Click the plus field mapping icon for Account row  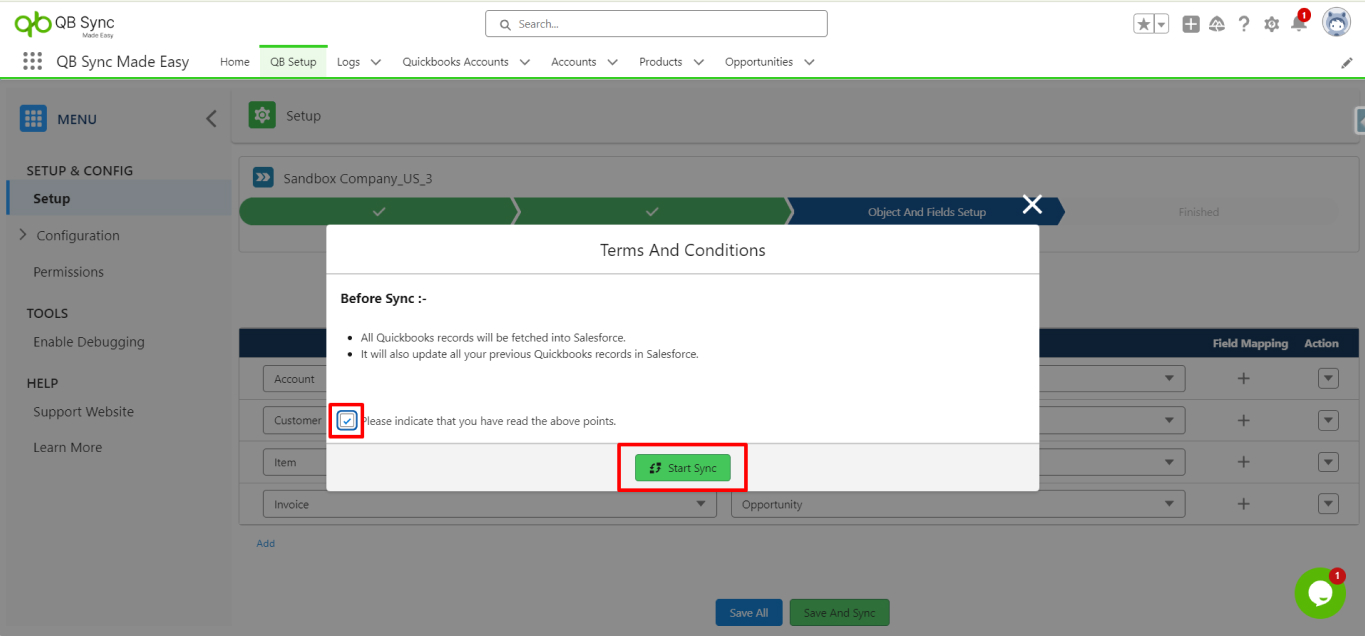pyautogui.click(x=1243, y=378)
